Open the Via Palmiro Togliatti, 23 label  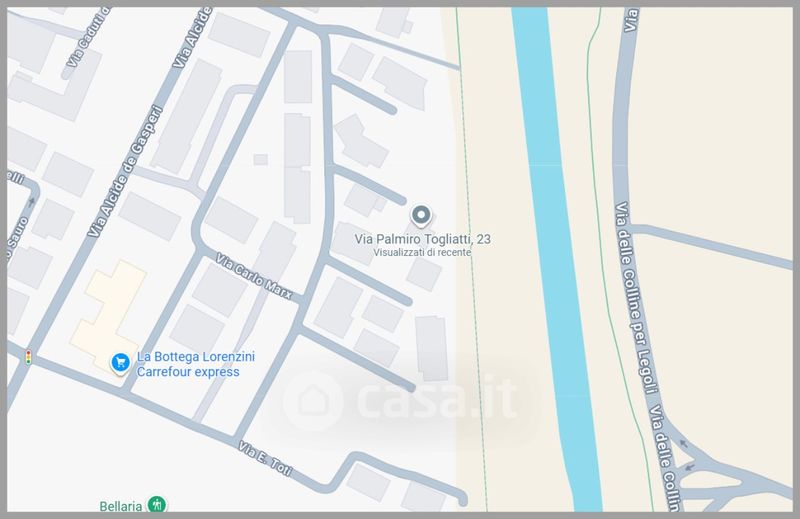pyautogui.click(x=423, y=239)
